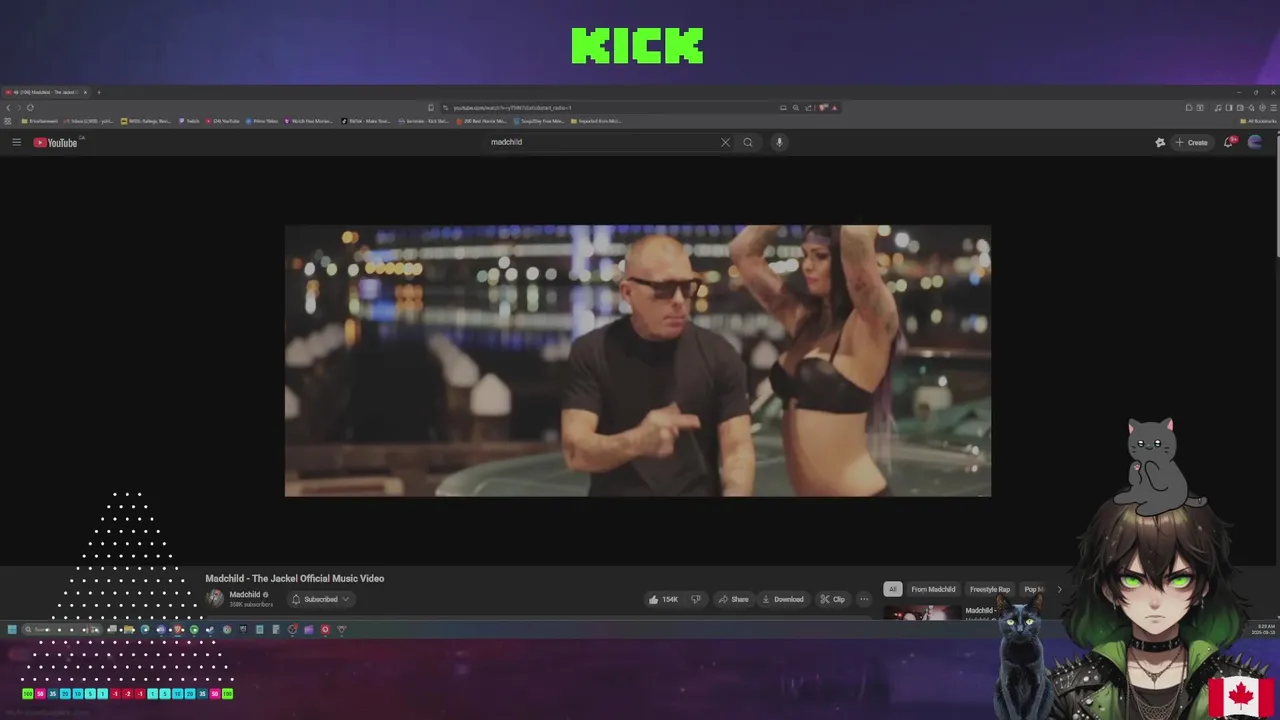Open the browser extension puzzle icon
The height and width of the screenshot is (720, 1280).
click(x=1188, y=107)
